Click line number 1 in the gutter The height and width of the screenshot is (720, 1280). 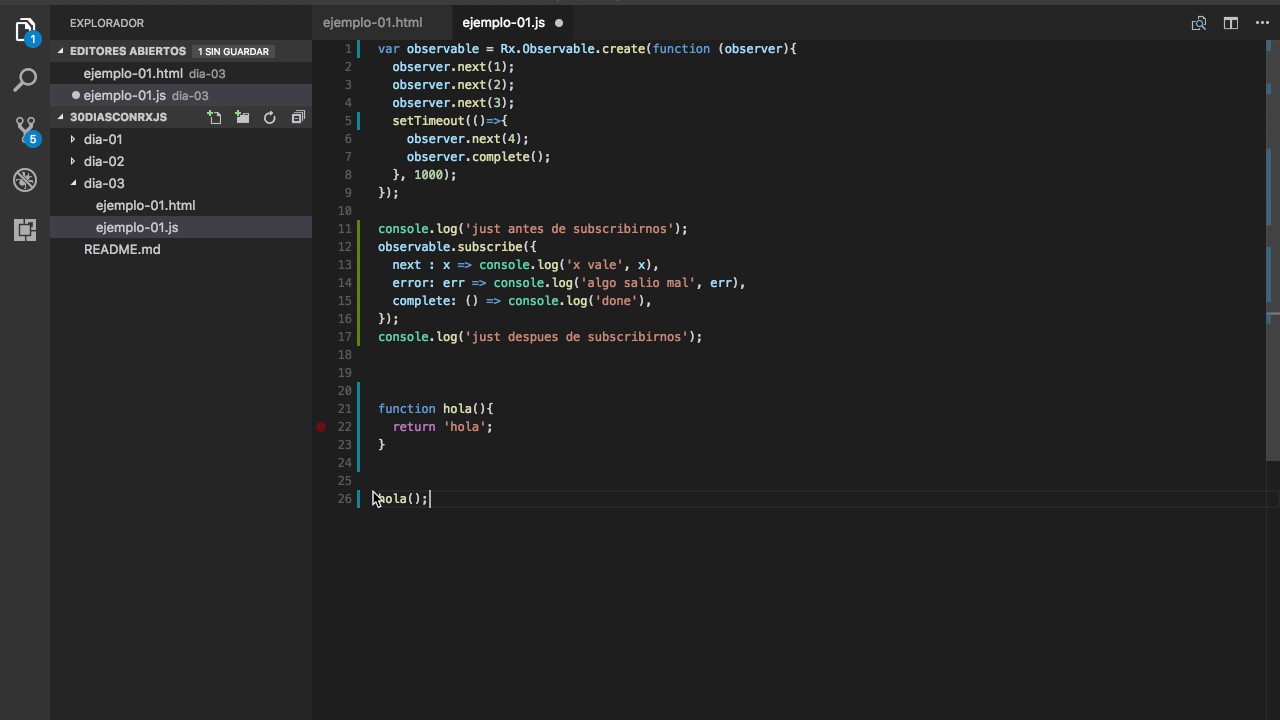tap(348, 49)
